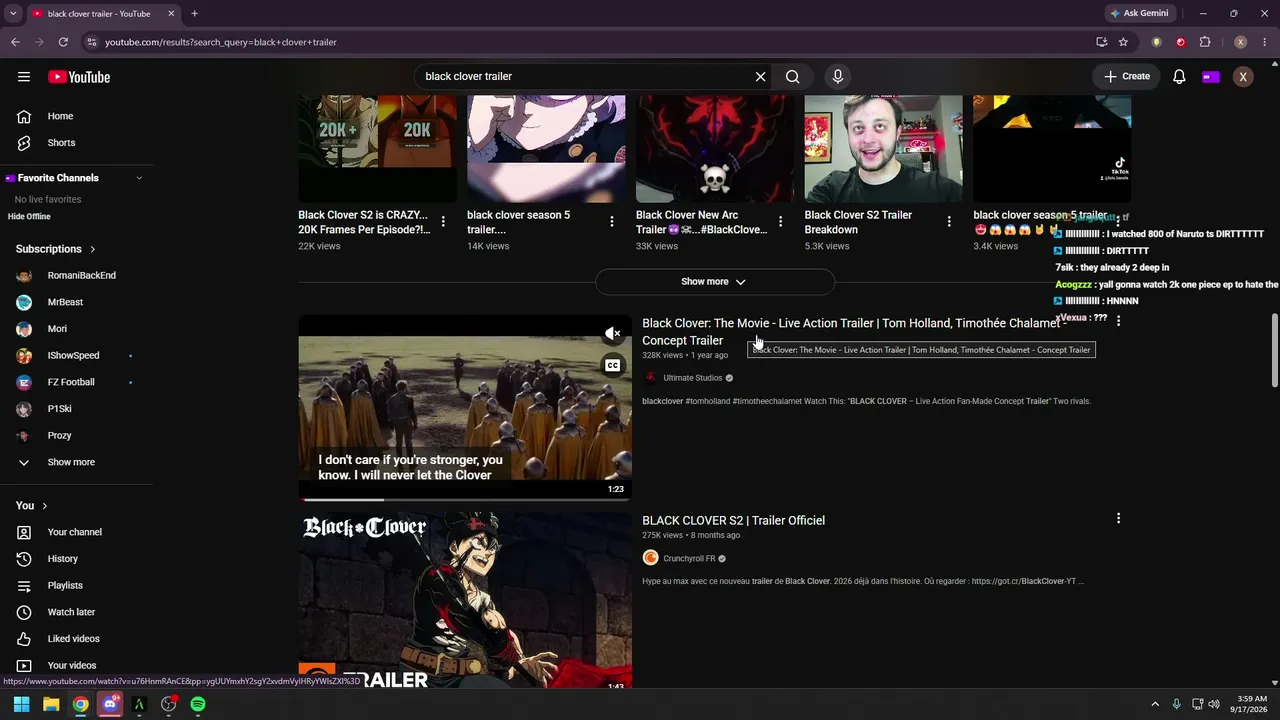Click Show more to expand shorts shelf

[714, 282]
